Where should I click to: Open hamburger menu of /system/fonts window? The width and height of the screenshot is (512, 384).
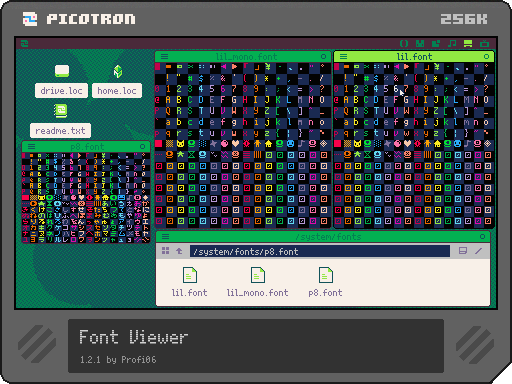165,236
